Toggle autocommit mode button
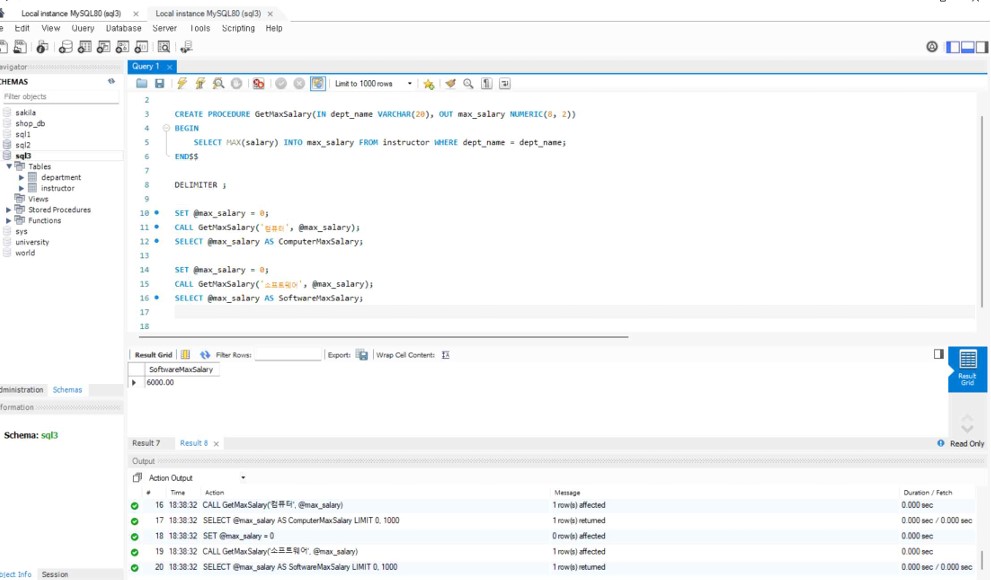 (317, 83)
